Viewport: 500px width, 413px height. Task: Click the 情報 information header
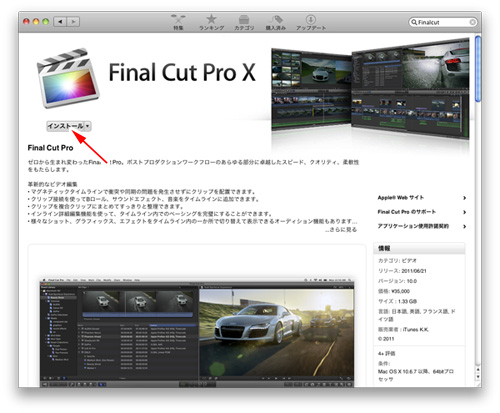[419, 248]
